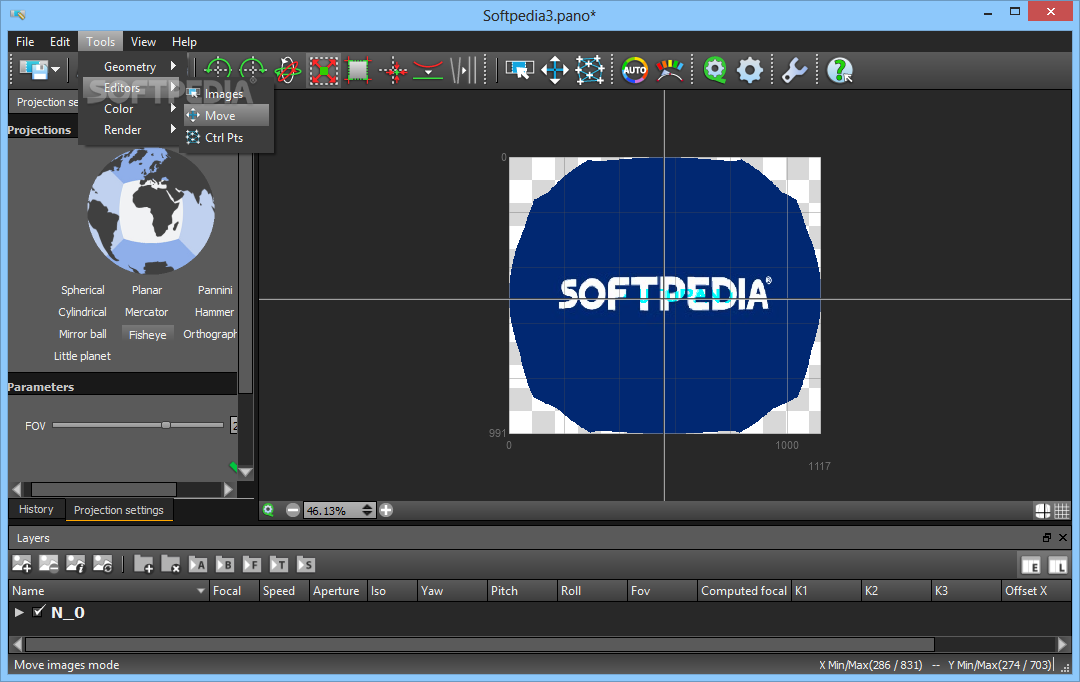Viewport: 1080px width, 682px height.
Task: Expand the N_0 layer row
Action: click(19, 612)
